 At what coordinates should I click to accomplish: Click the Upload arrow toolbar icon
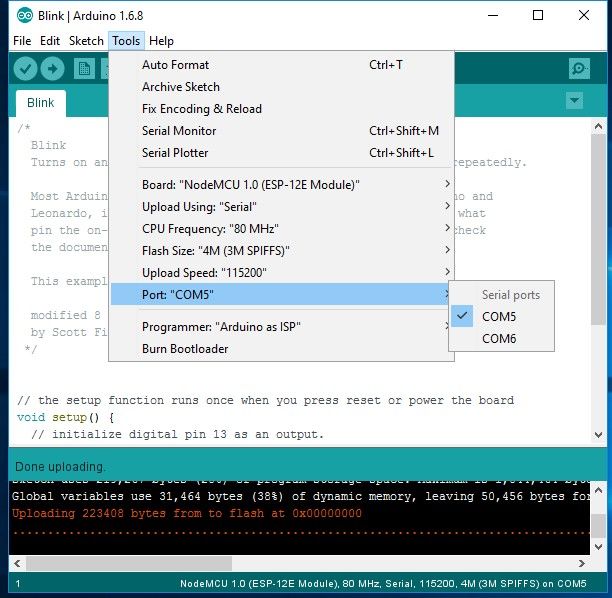(x=52, y=69)
